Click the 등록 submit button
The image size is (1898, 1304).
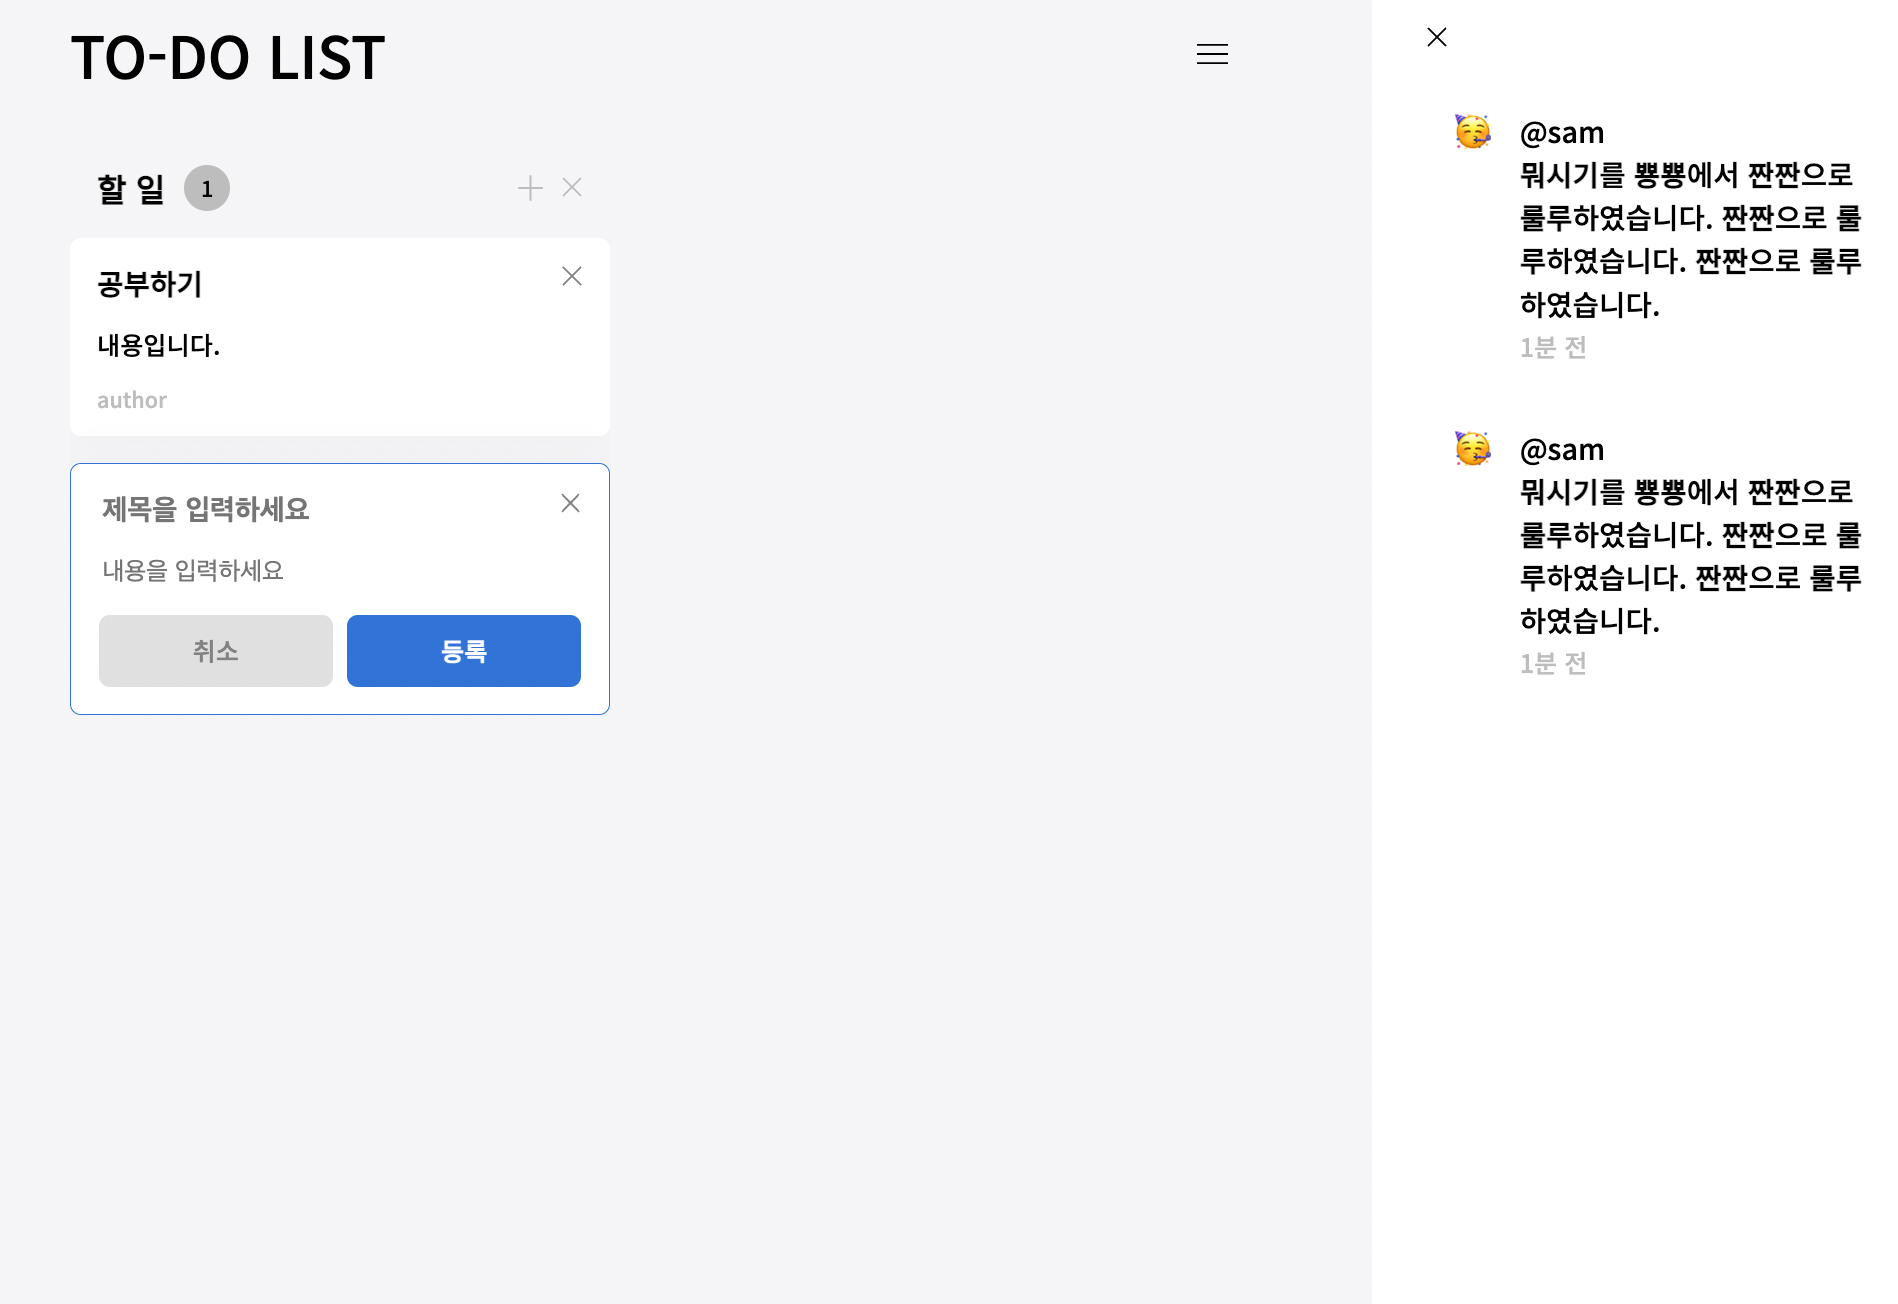coord(463,651)
